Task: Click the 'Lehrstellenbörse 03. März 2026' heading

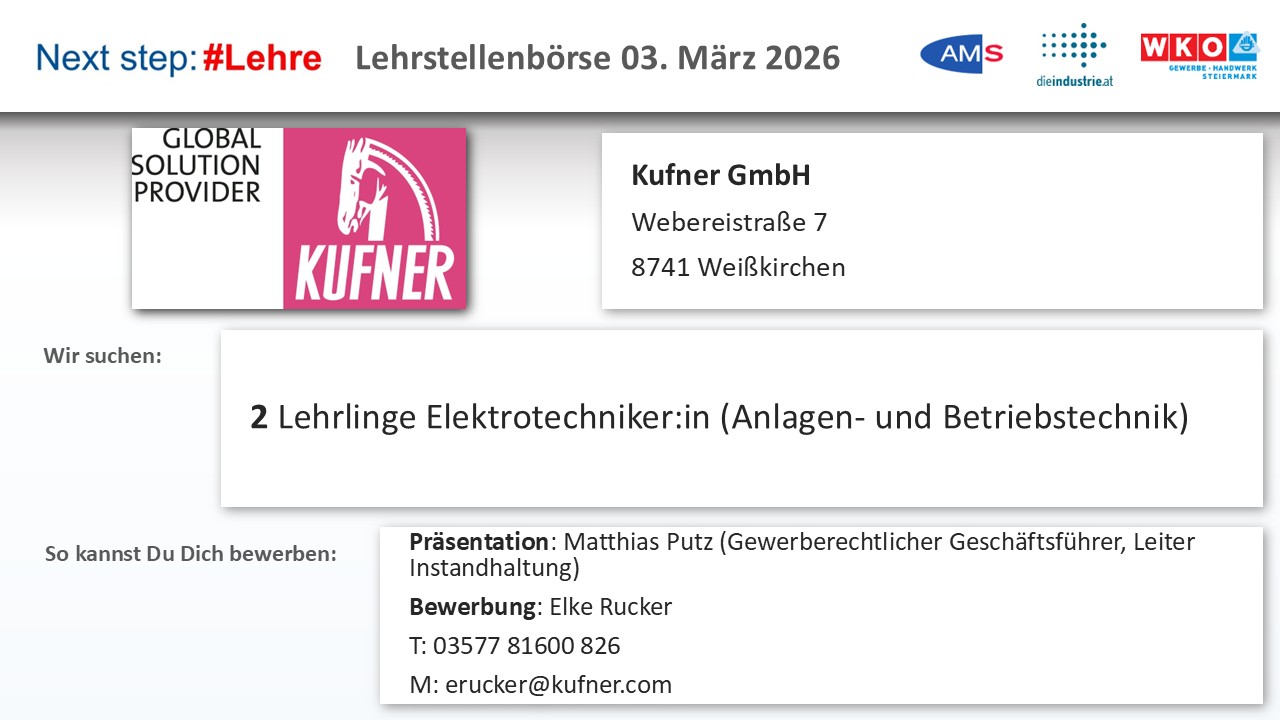Action: pyautogui.click(x=597, y=58)
